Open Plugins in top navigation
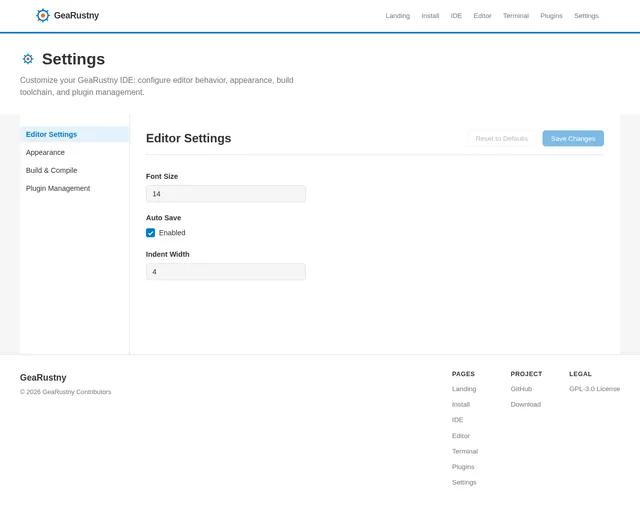This screenshot has height=505, width=640. (551, 16)
